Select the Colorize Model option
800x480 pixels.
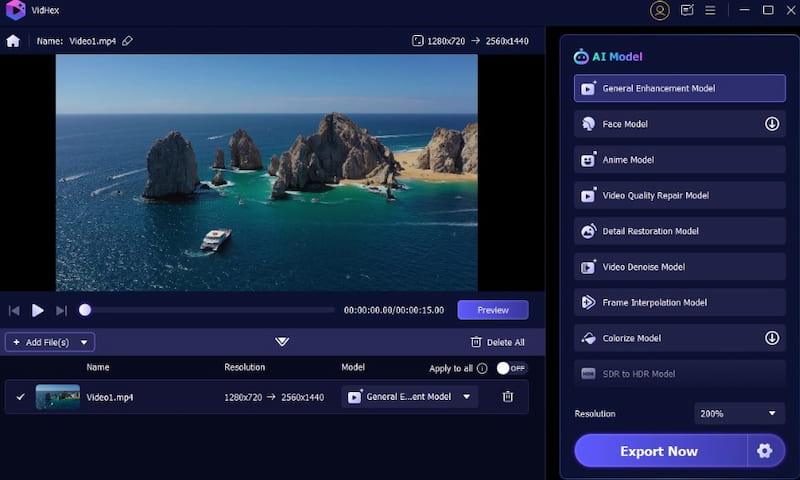(x=680, y=338)
